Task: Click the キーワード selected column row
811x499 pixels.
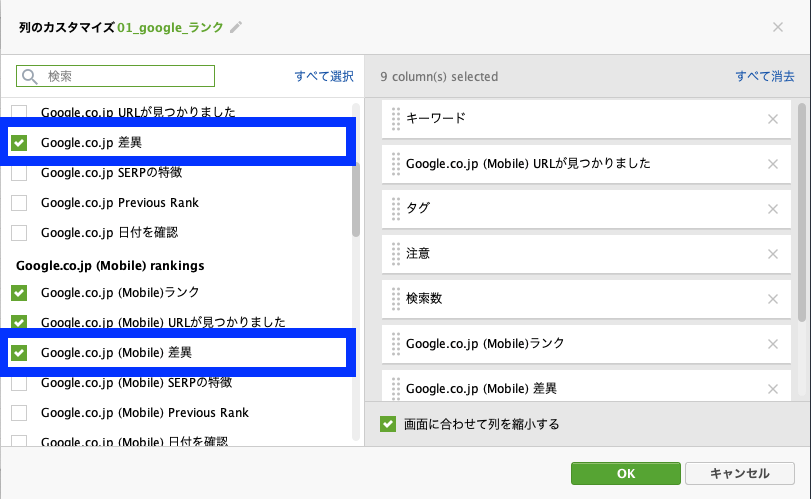Action: [586, 119]
